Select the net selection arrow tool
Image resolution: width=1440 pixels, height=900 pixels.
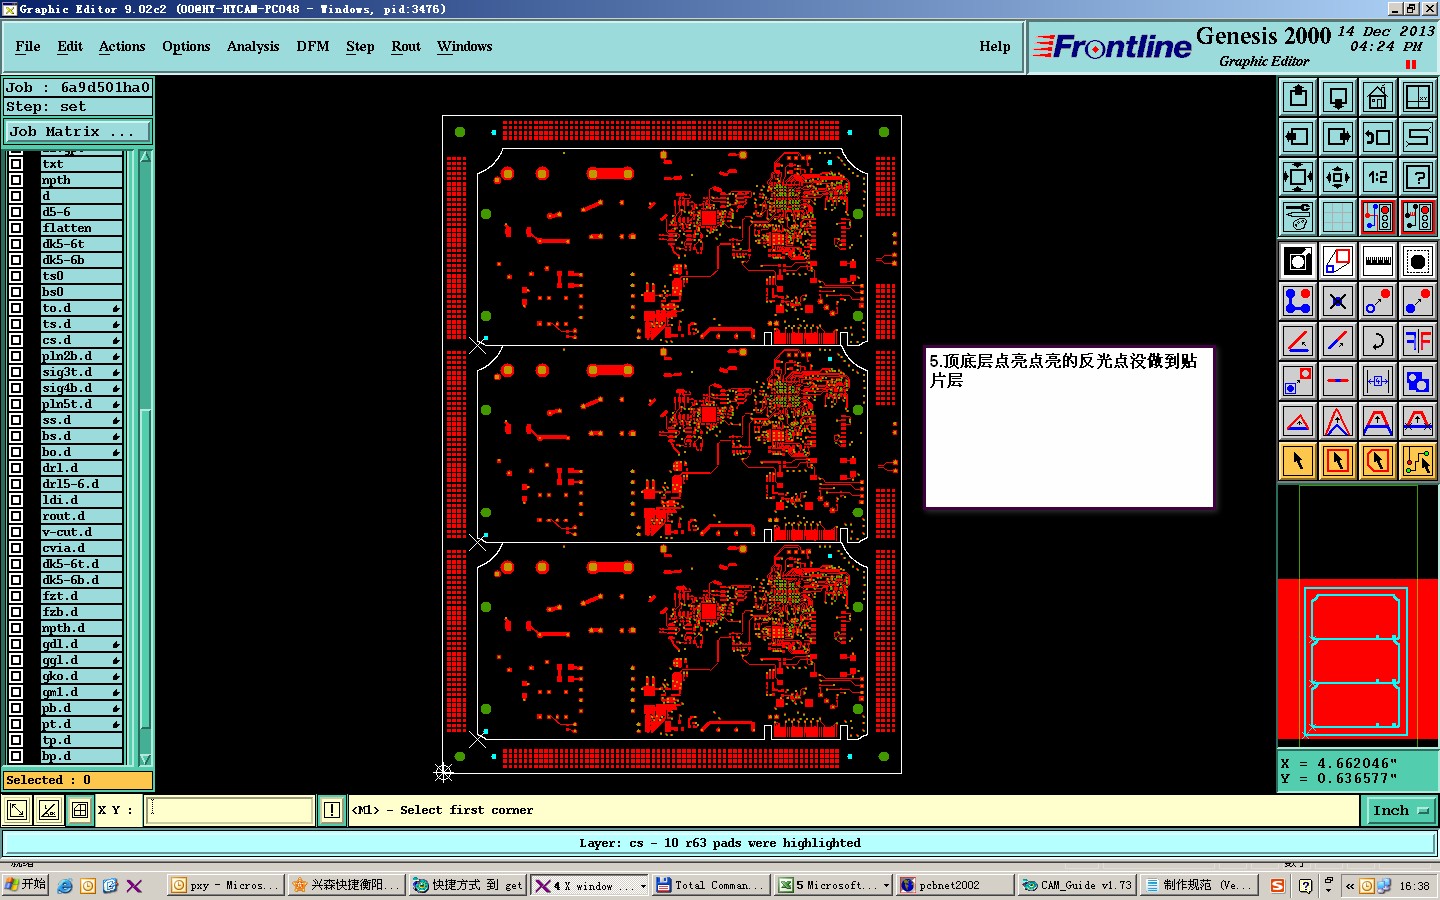[1418, 461]
